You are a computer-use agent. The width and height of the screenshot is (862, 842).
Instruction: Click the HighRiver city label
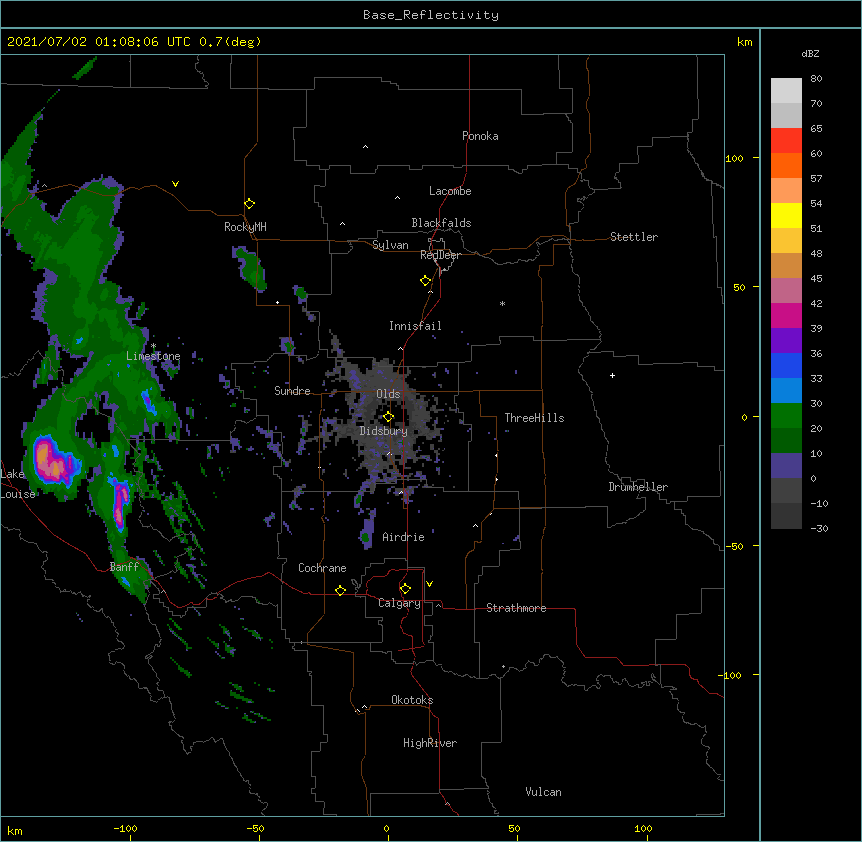click(430, 743)
